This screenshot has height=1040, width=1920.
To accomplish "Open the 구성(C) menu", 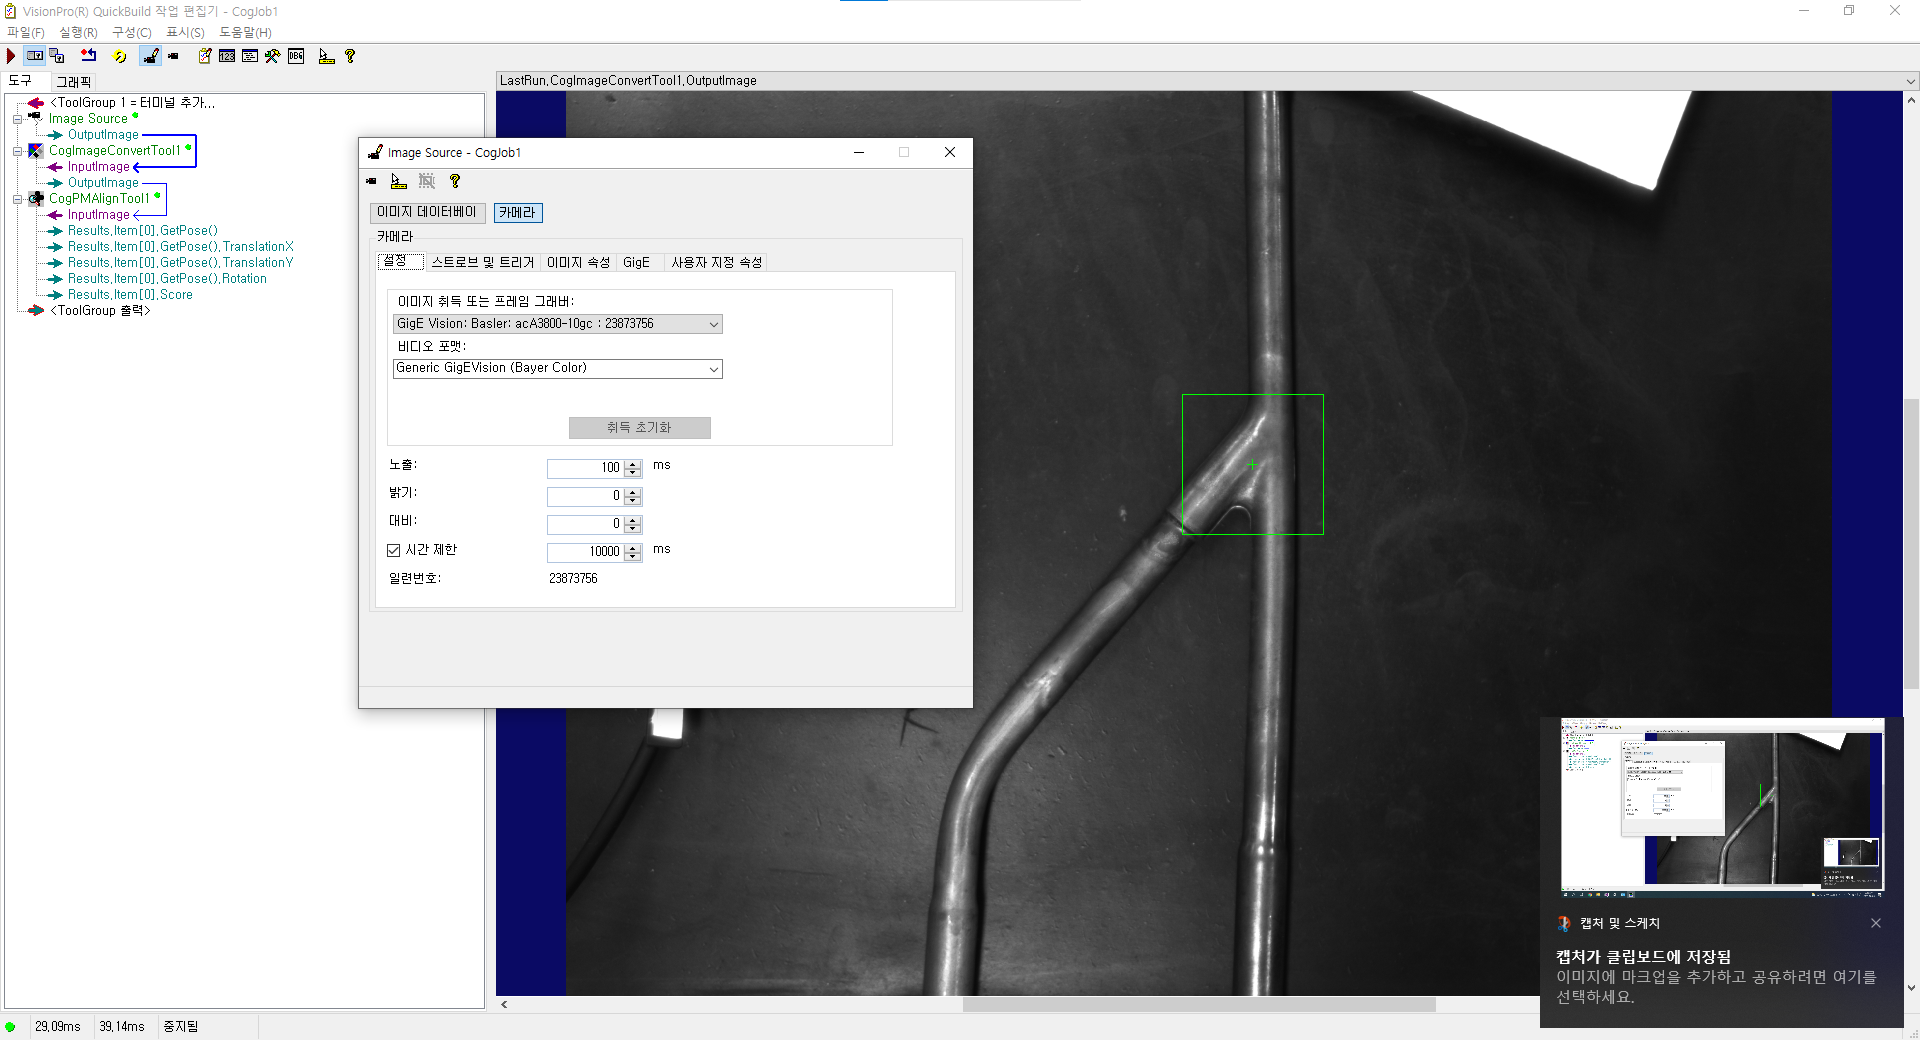I will (x=131, y=33).
